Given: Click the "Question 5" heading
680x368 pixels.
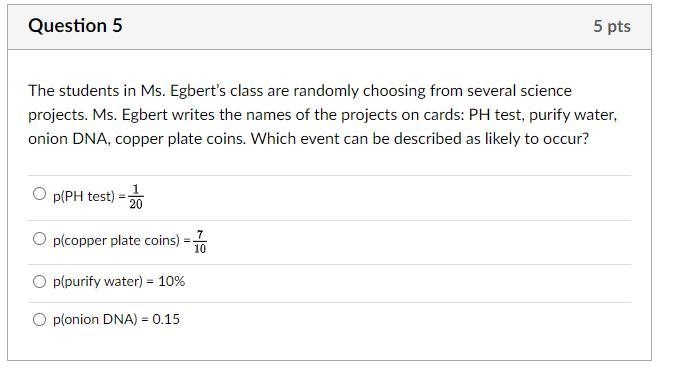Looking at the screenshot, I should (75, 26).
